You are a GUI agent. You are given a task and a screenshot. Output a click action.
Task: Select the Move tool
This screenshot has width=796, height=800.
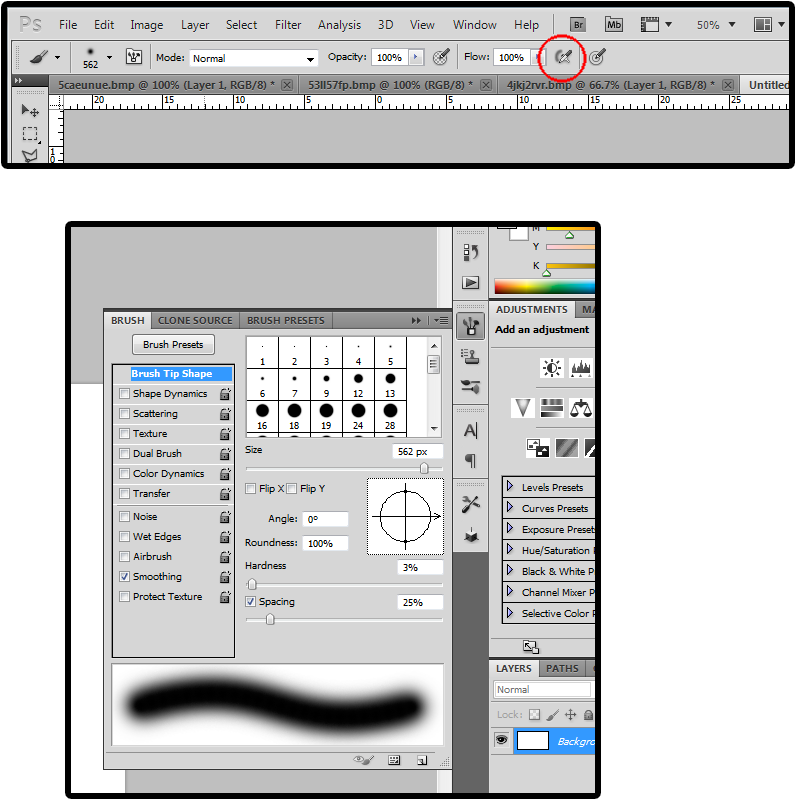[31, 110]
